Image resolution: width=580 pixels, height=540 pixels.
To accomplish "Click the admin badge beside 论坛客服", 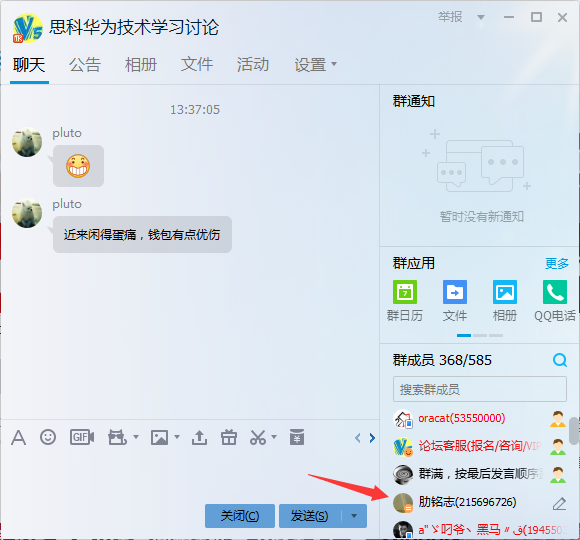I will (558, 447).
